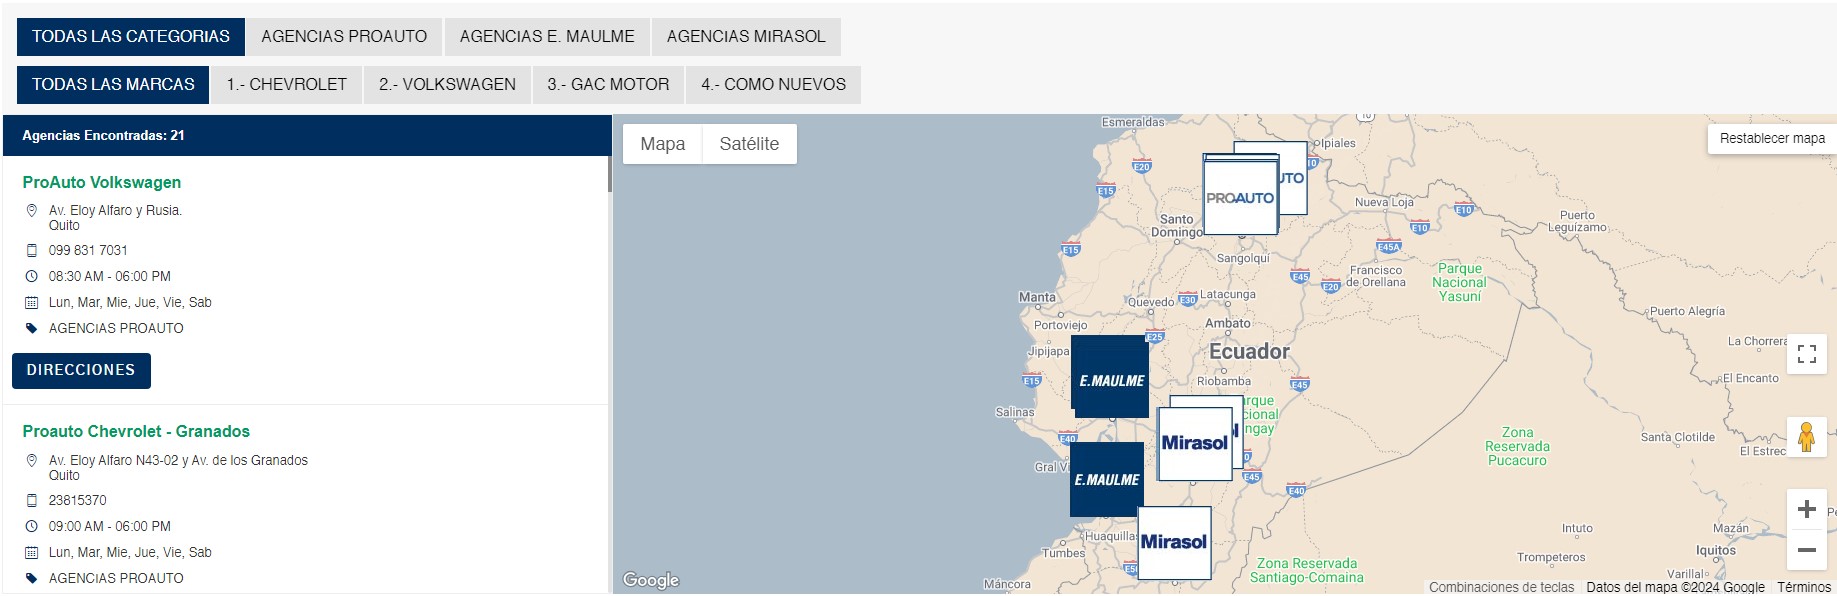Viewport: 1837px width, 596px height.
Task: Open the Términos link on the map
Action: click(x=1804, y=587)
